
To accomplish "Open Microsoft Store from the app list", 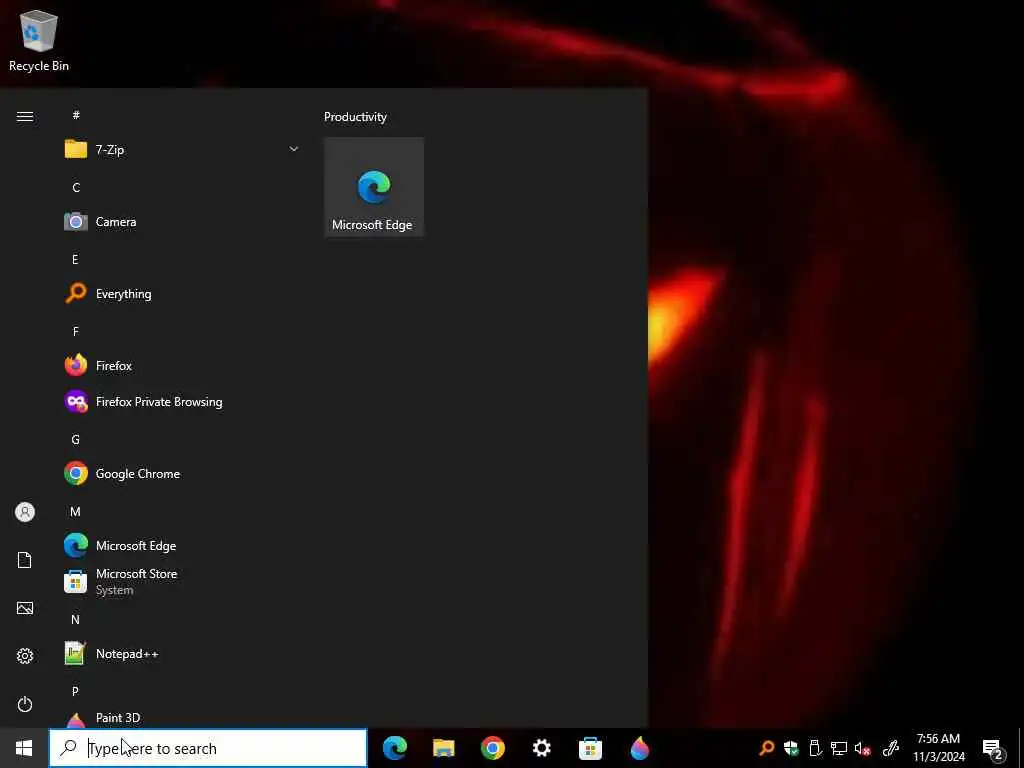I will pyautogui.click(x=182, y=581).
